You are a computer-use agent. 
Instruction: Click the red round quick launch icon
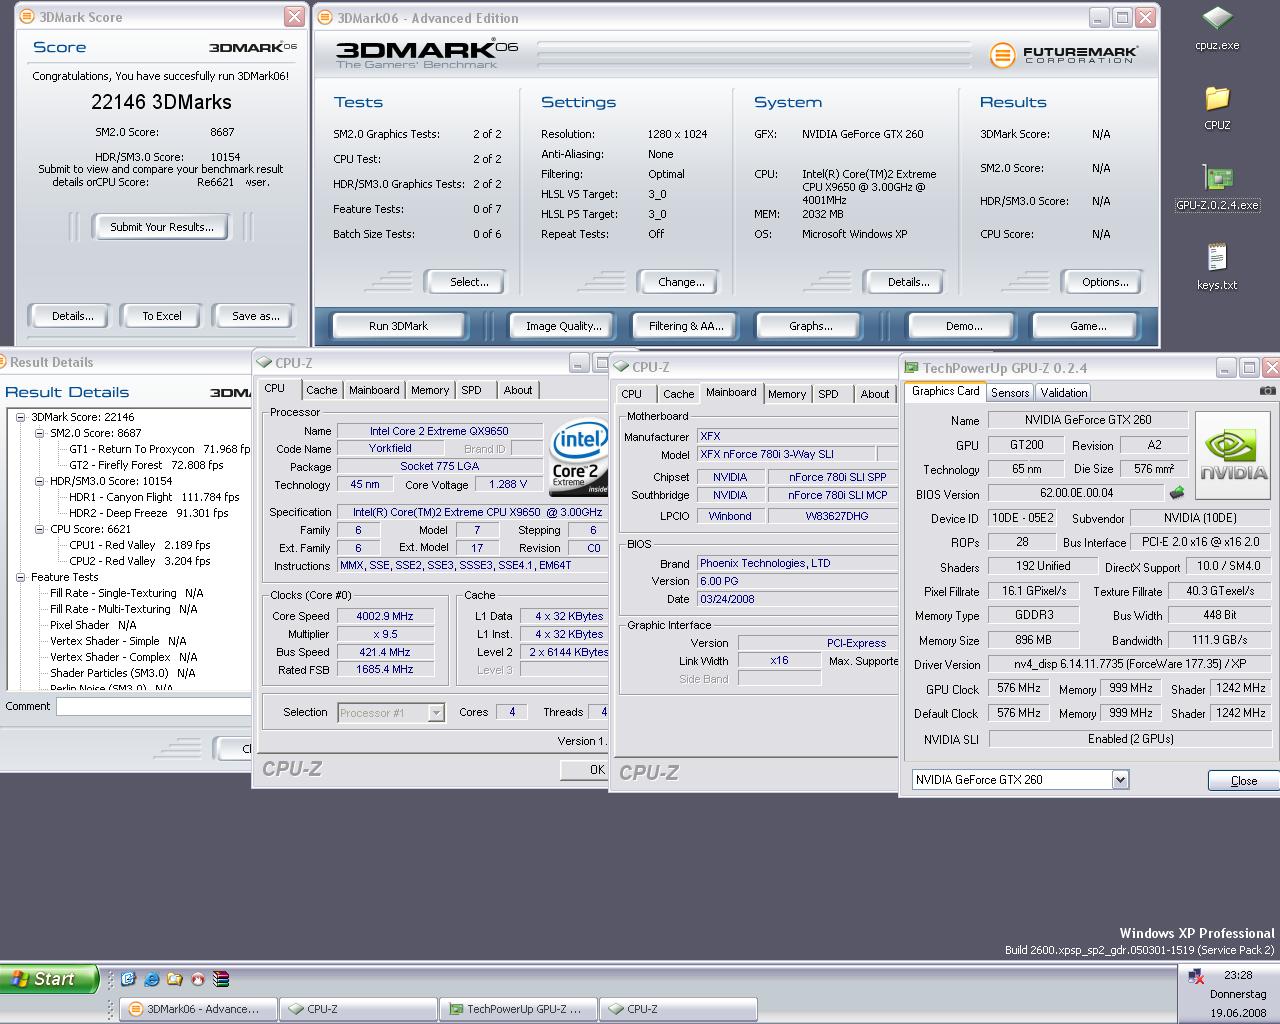pos(198,979)
